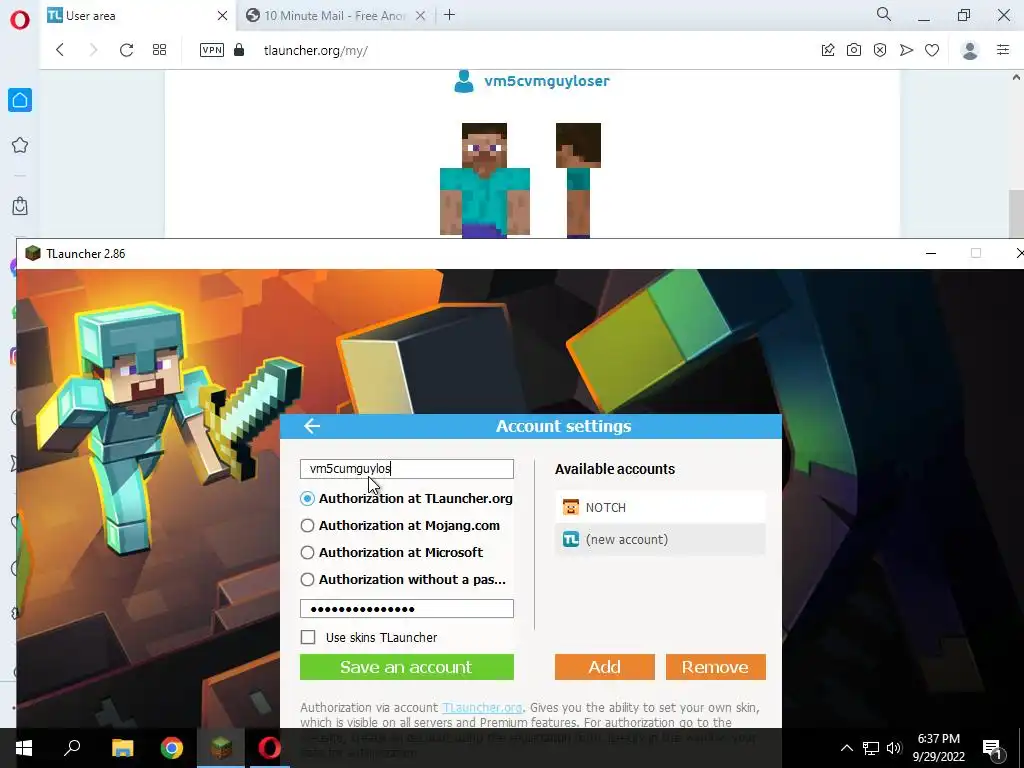Screen dimensions: 1024x768
Task: Click the vm5cvmguyloser profile link
Action: coord(547,81)
